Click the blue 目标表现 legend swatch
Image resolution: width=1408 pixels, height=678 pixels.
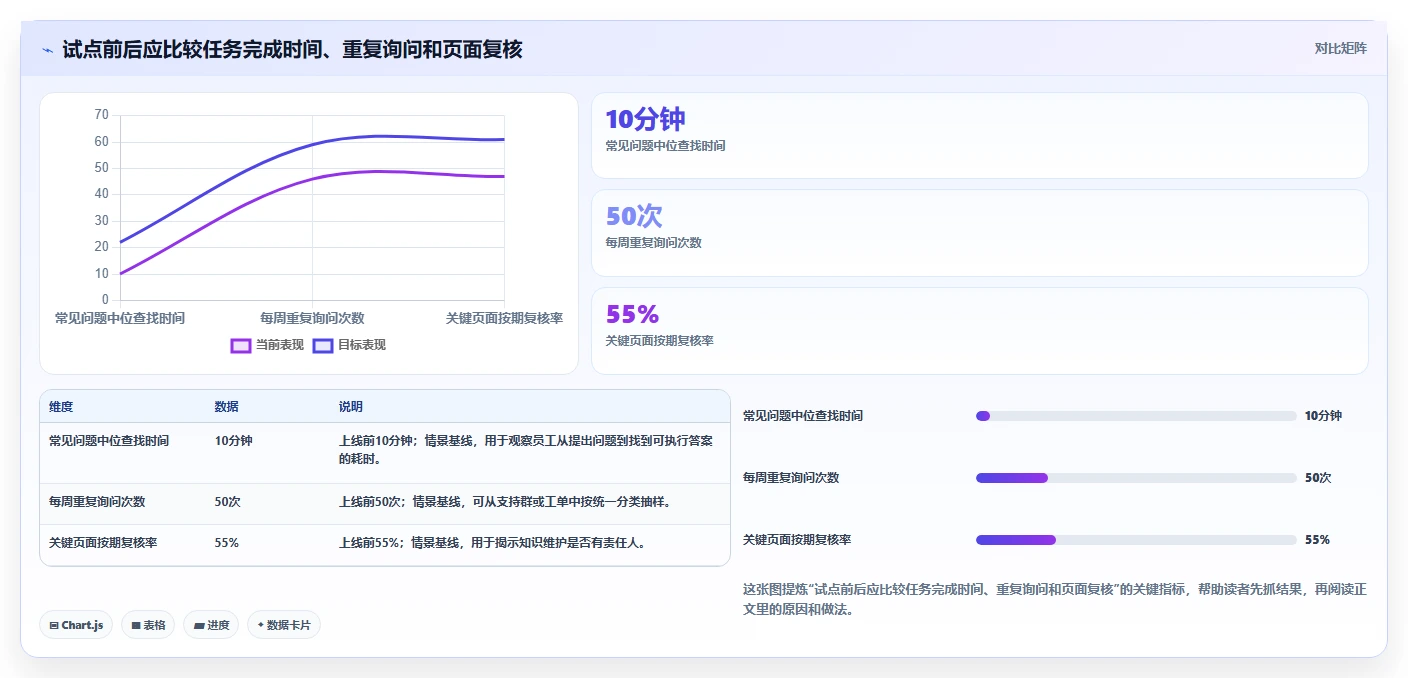point(323,346)
